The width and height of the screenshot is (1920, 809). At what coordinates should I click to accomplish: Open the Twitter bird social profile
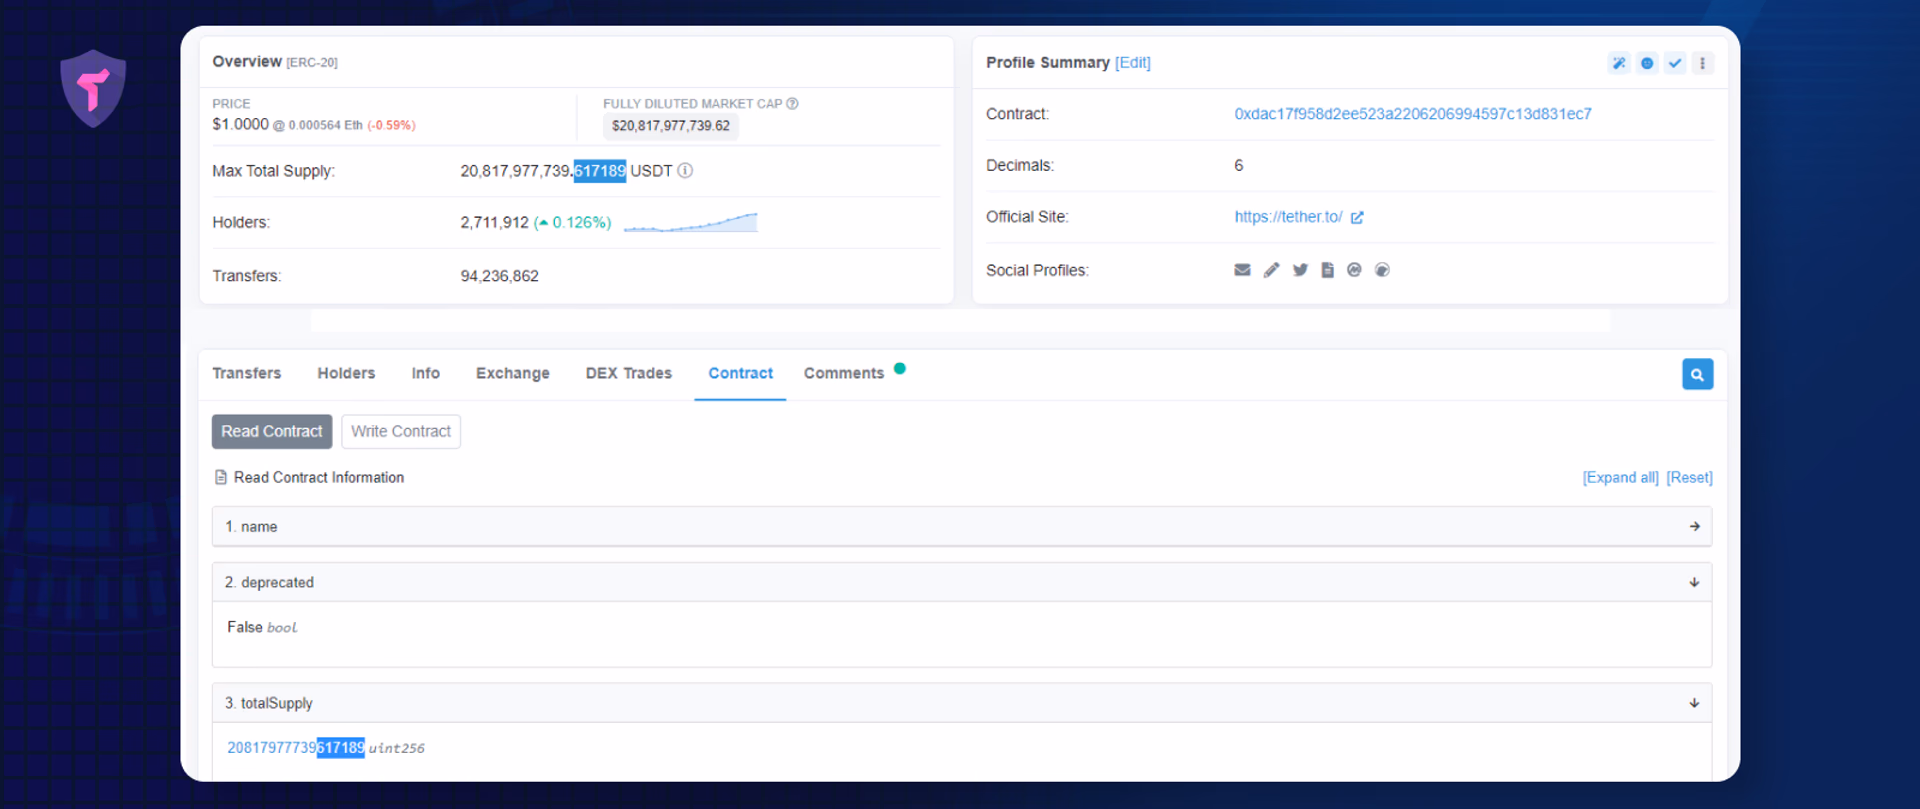pos(1300,270)
